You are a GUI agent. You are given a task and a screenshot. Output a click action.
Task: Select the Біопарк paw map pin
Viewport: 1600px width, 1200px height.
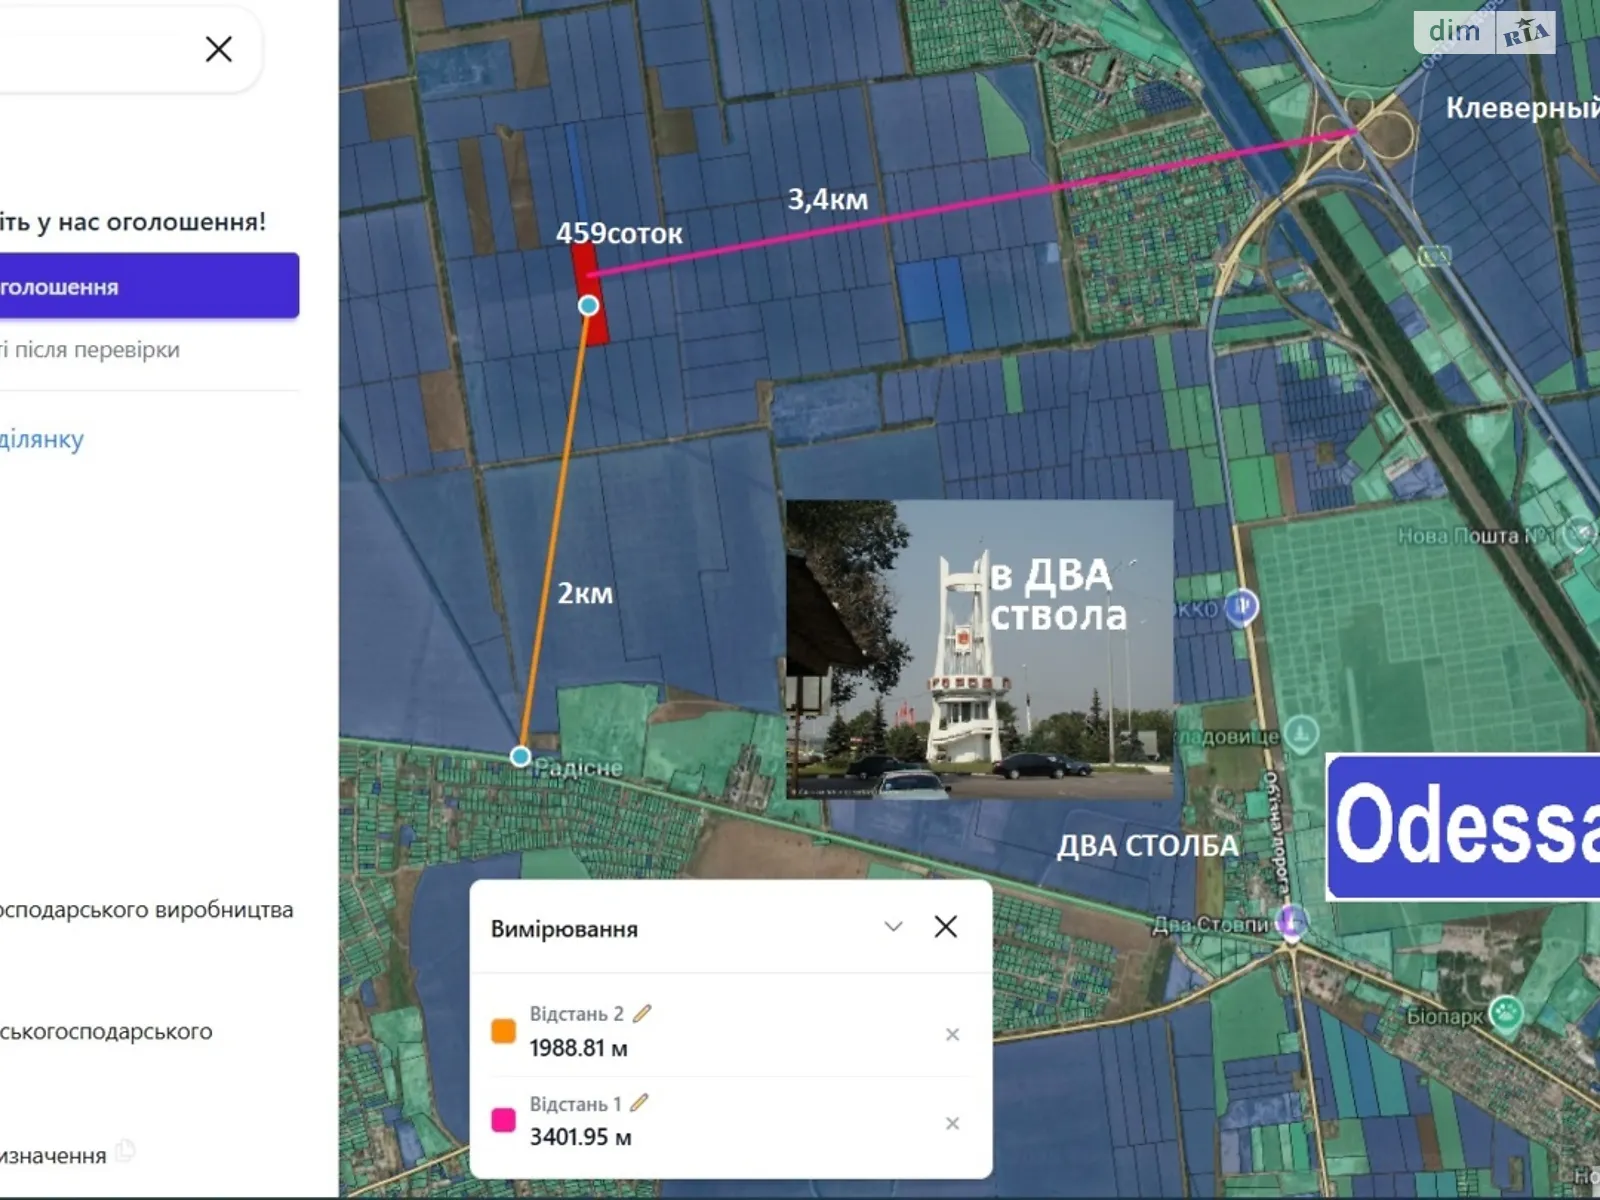[x=1505, y=1014]
